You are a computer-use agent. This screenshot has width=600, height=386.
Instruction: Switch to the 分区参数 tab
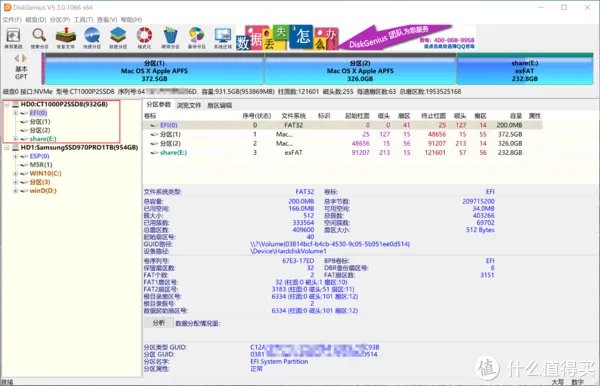coord(159,105)
